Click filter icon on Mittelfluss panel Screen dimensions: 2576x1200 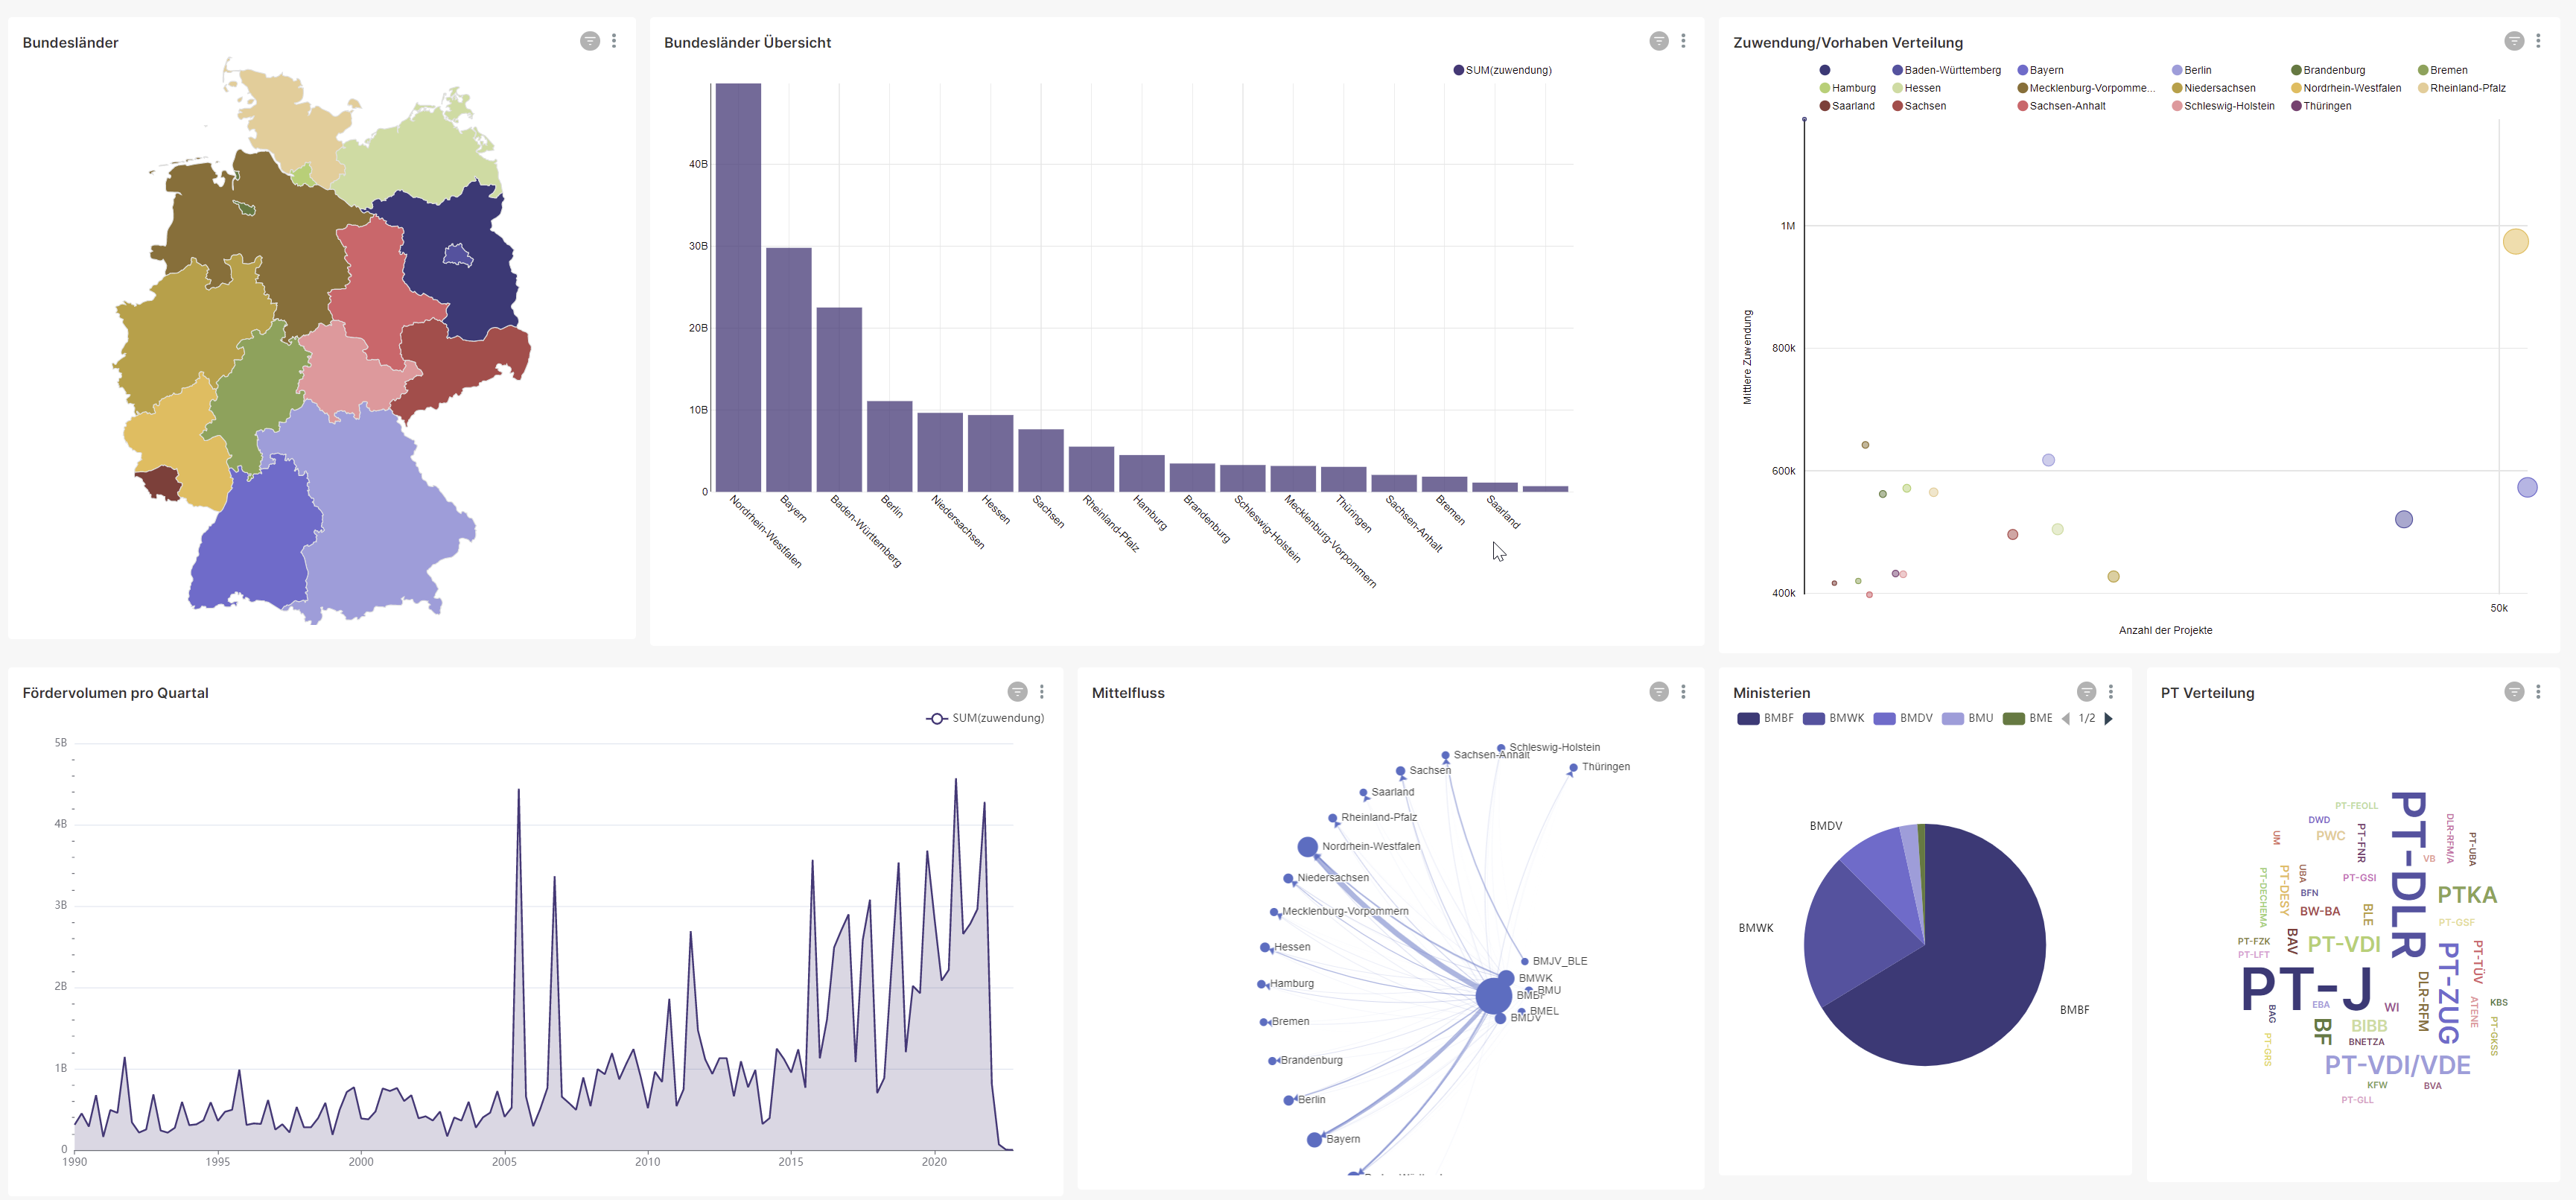(x=1659, y=691)
